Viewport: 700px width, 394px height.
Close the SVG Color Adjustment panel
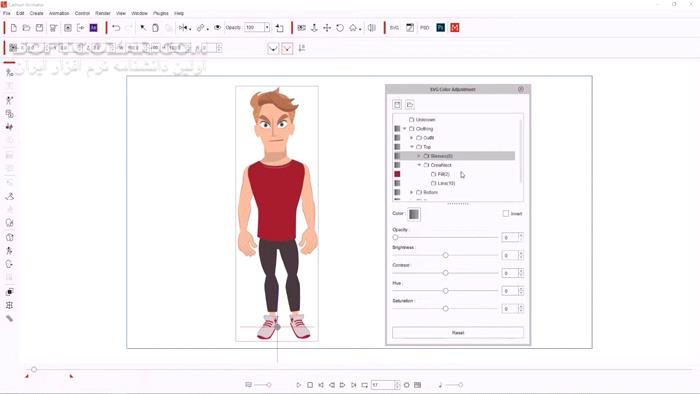tap(521, 89)
